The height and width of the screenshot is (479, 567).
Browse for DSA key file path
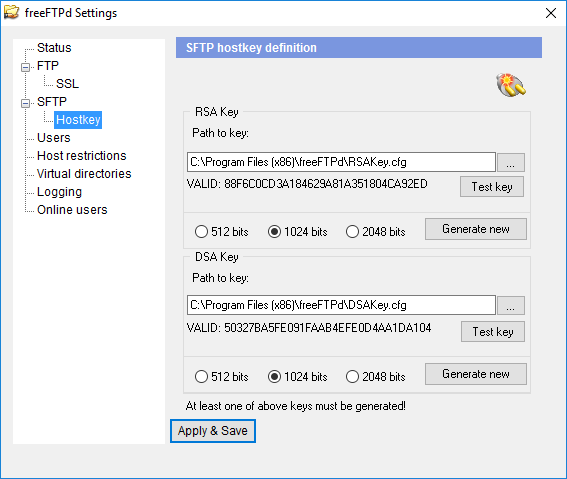pyautogui.click(x=511, y=305)
